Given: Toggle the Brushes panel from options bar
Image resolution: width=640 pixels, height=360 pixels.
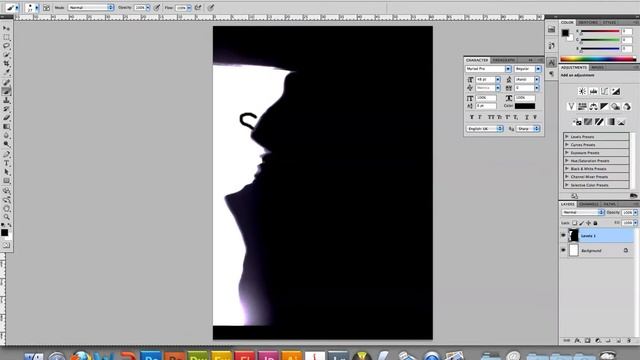Looking at the screenshot, I should tap(47, 8).
